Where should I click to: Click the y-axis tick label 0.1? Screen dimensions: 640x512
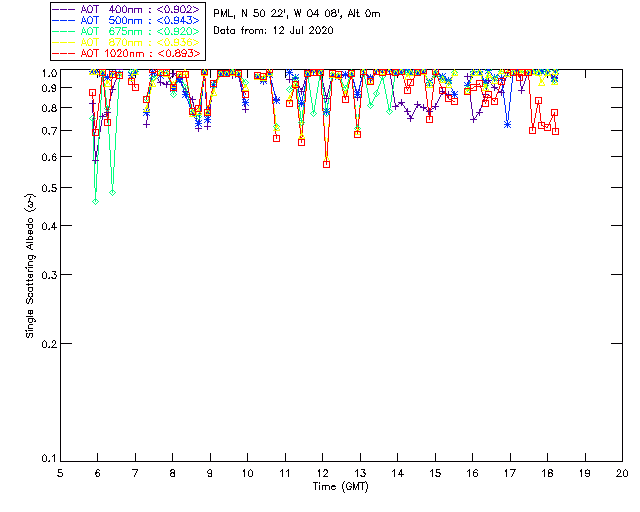tap(49, 459)
